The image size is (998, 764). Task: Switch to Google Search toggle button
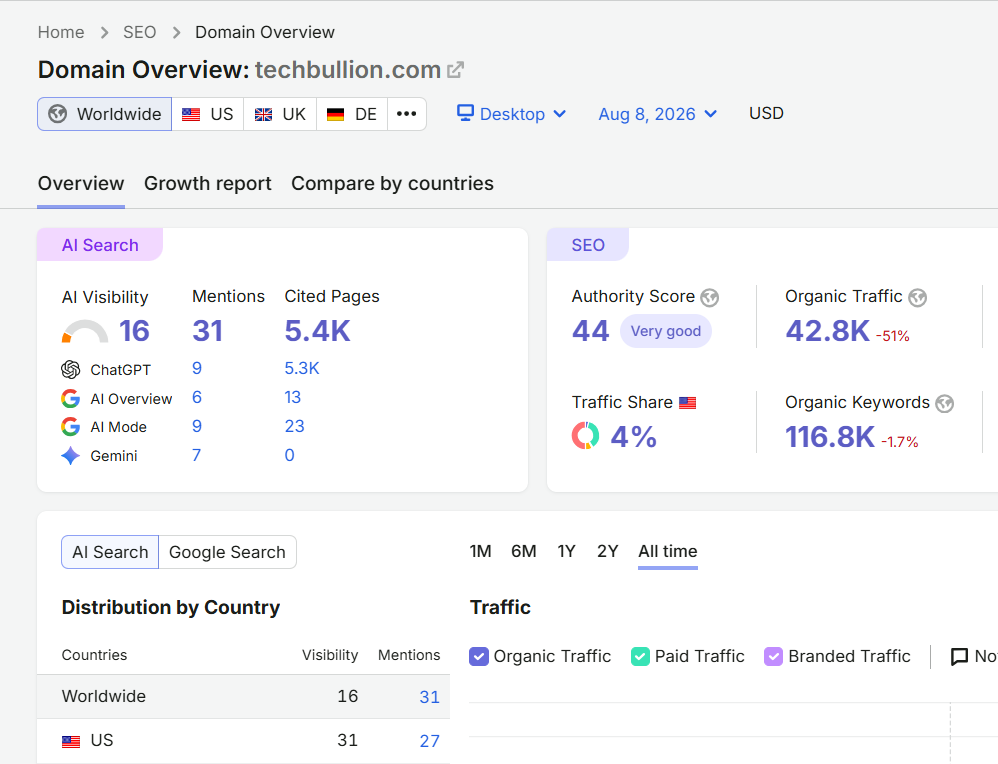click(x=227, y=552)
